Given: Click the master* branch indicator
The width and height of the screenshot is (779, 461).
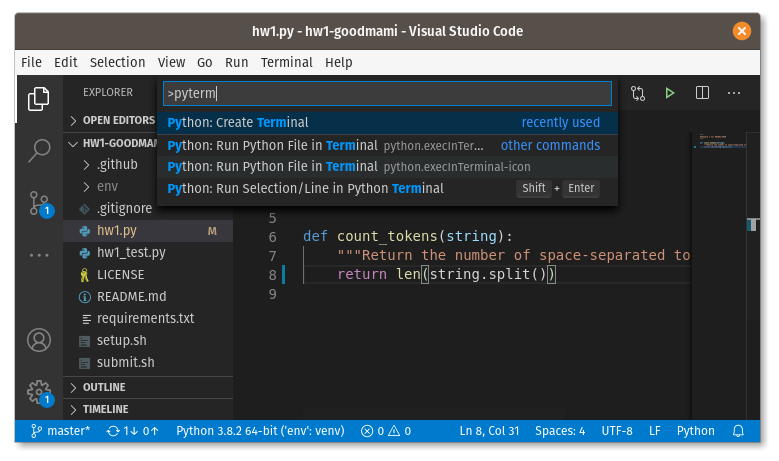Looking at the screenshot, I should click(x=60, y=431).
